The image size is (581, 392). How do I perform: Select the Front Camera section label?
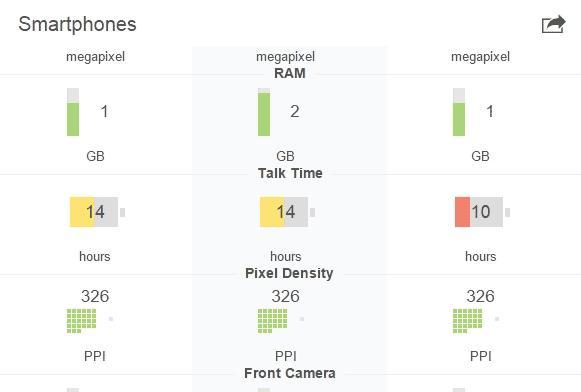[290, 373]
